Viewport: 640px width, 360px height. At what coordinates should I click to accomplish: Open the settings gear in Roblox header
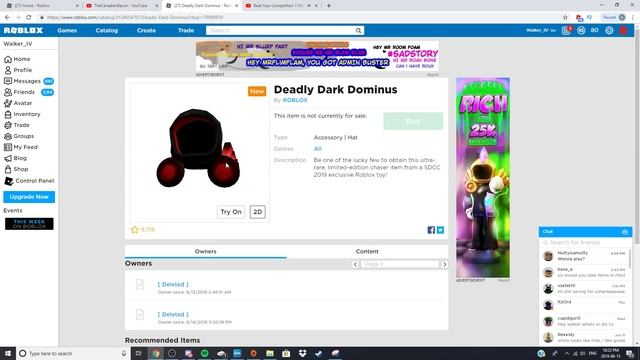pyautogui.click(x=609, y=31)
